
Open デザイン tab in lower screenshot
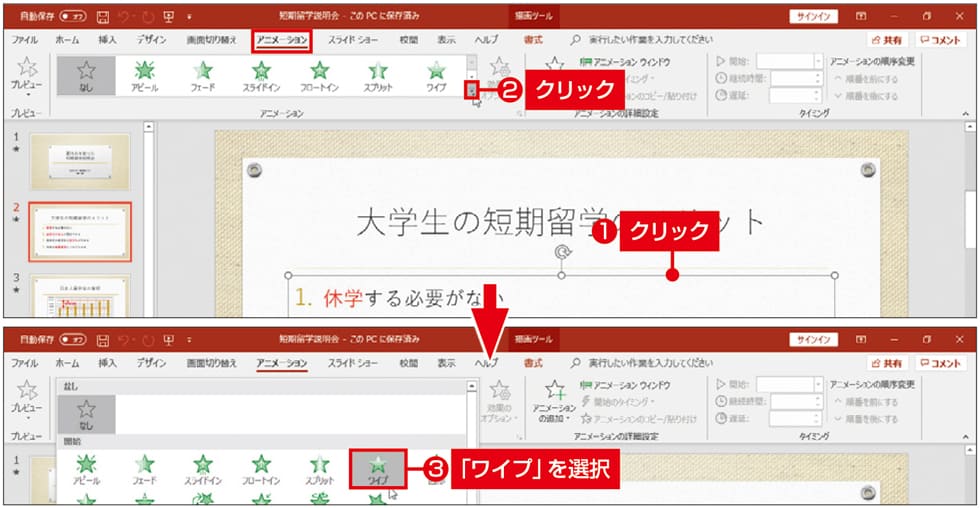[x=152, y=363]
